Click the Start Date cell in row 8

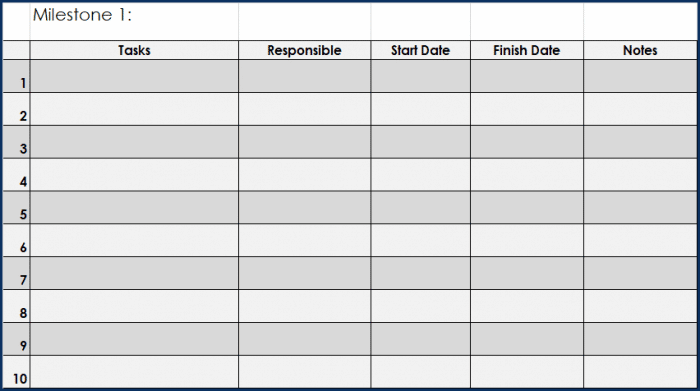pyautogui.click(x=421, y=306)
